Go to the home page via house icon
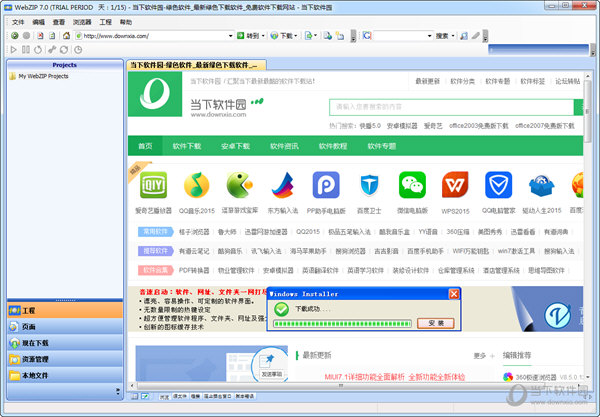This screenshot has width=600, height=417. click(x=67, y=36)
